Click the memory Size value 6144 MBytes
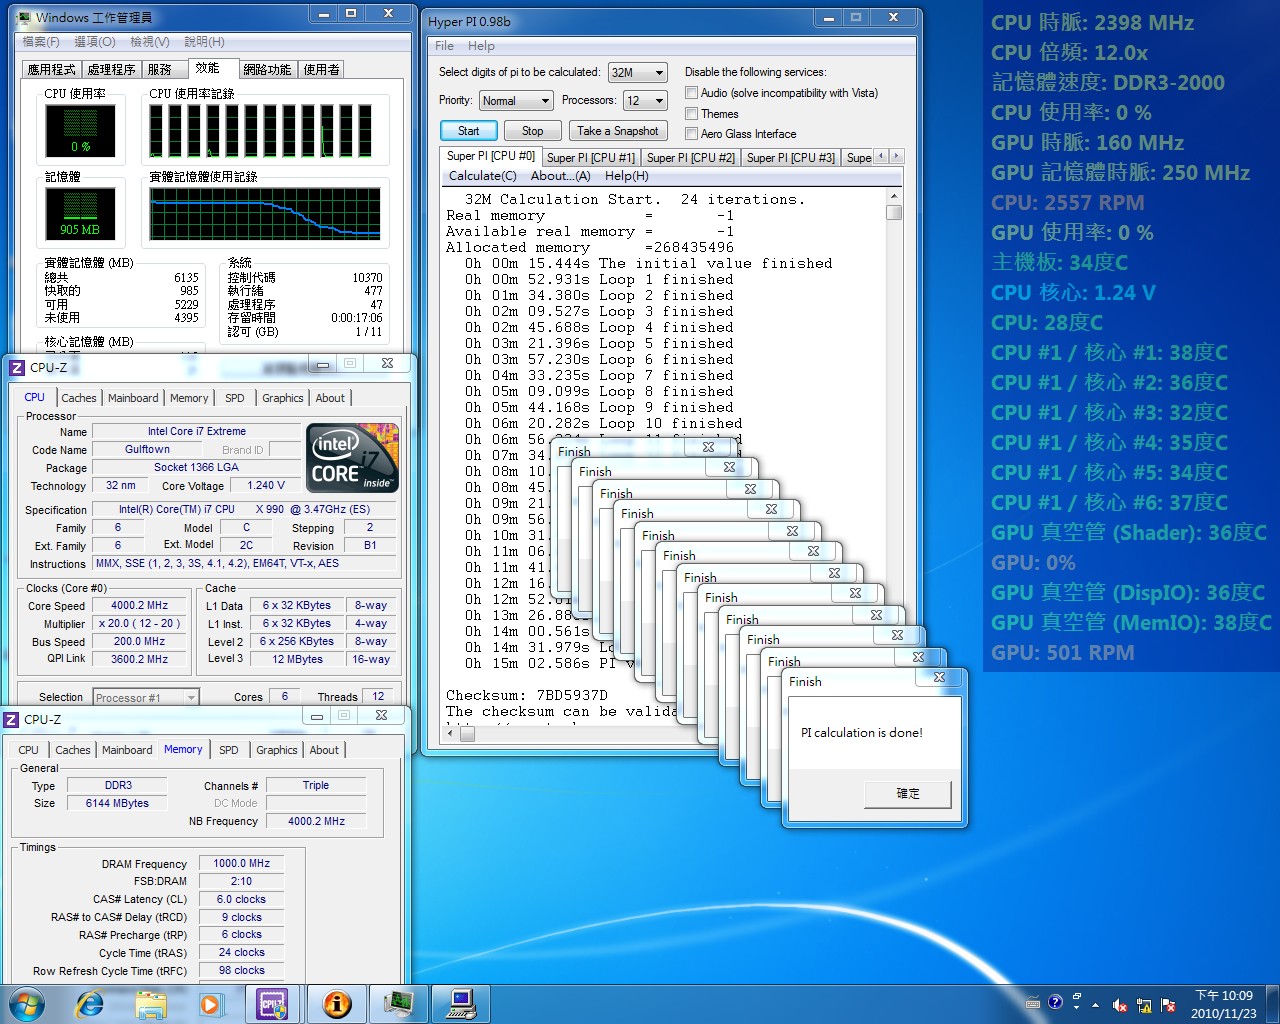Image resolution: width=1280 pixels, height=1024 pixels. coord(117,804)
